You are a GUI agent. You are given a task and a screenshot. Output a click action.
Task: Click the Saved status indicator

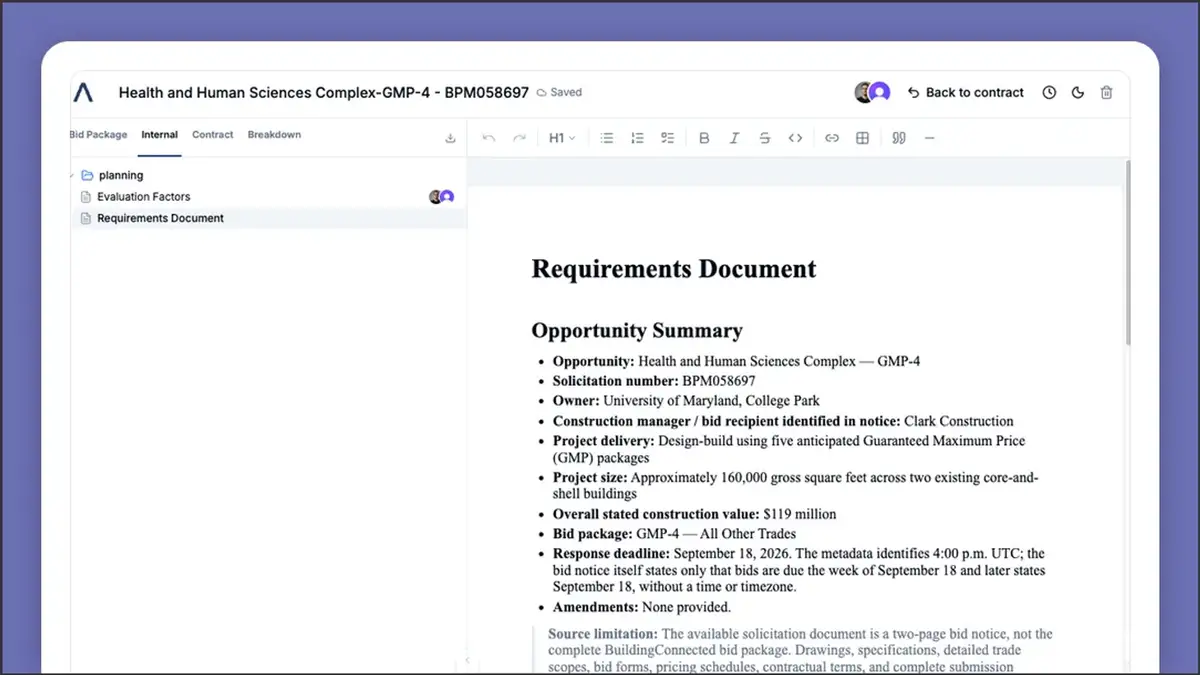(x=559, y=92)
